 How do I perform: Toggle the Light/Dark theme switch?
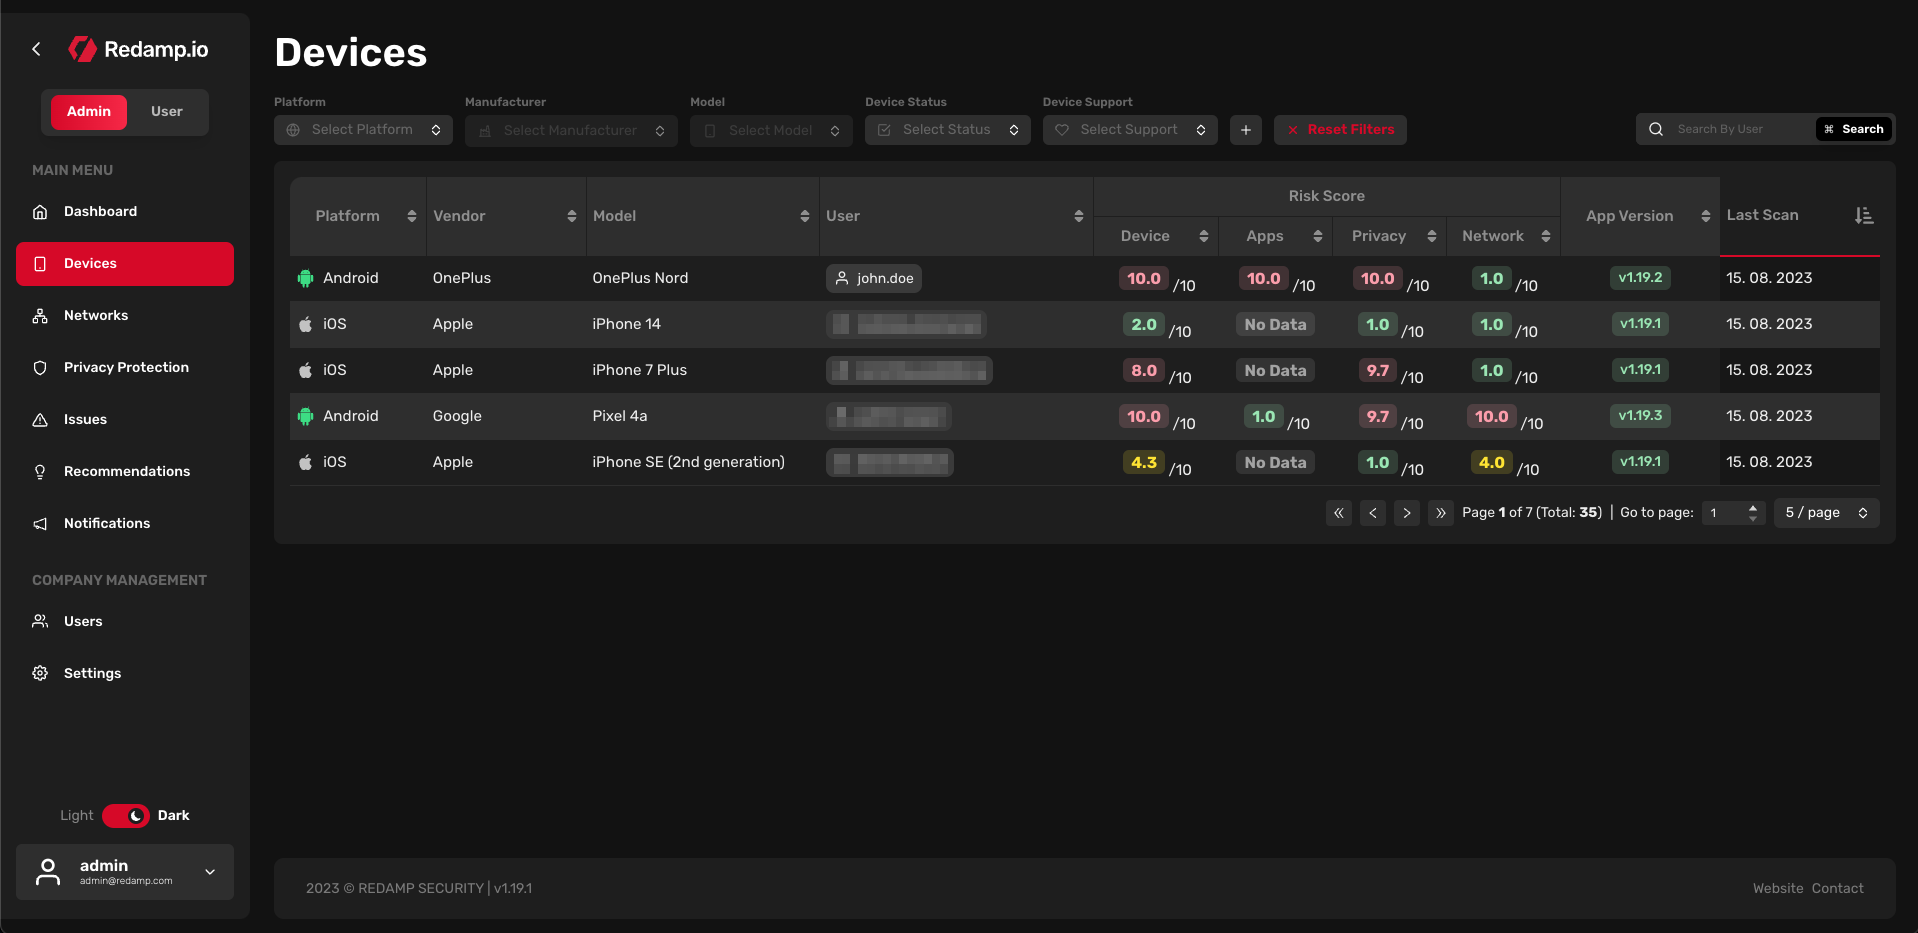[x=126, y=816]
